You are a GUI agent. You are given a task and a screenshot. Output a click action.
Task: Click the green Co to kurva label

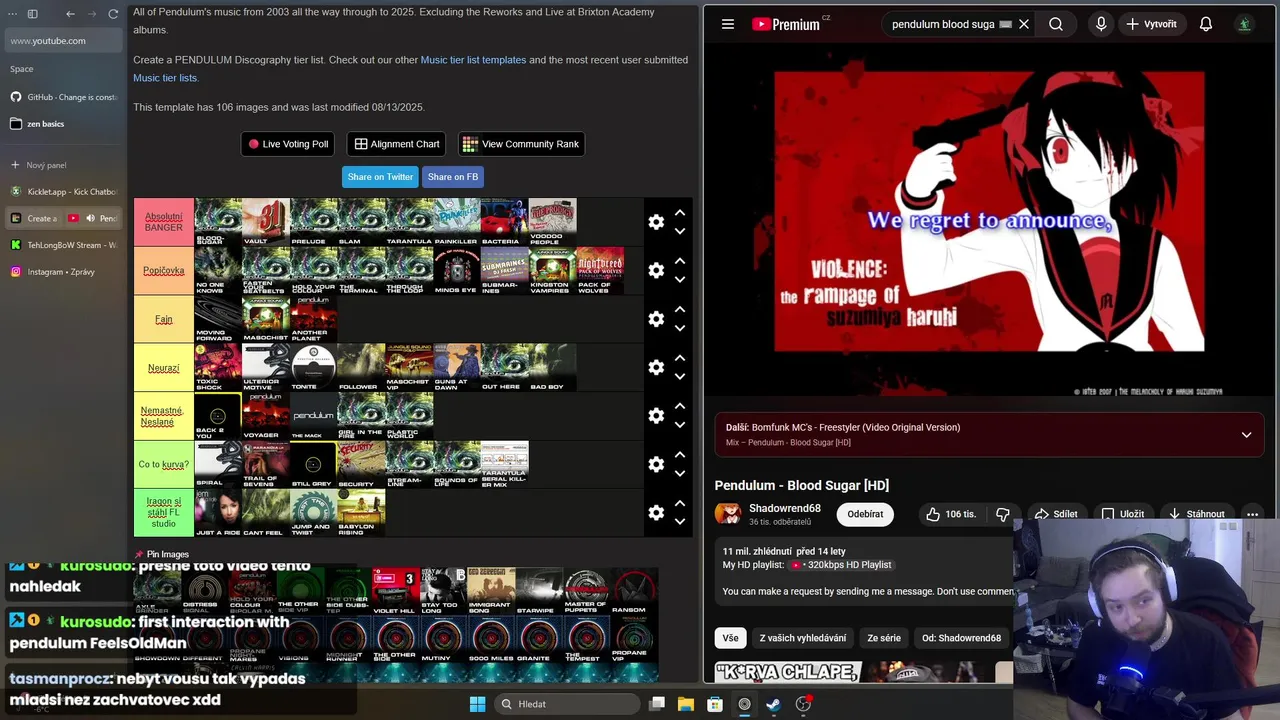pyautogui.click(x=164, y=464)
